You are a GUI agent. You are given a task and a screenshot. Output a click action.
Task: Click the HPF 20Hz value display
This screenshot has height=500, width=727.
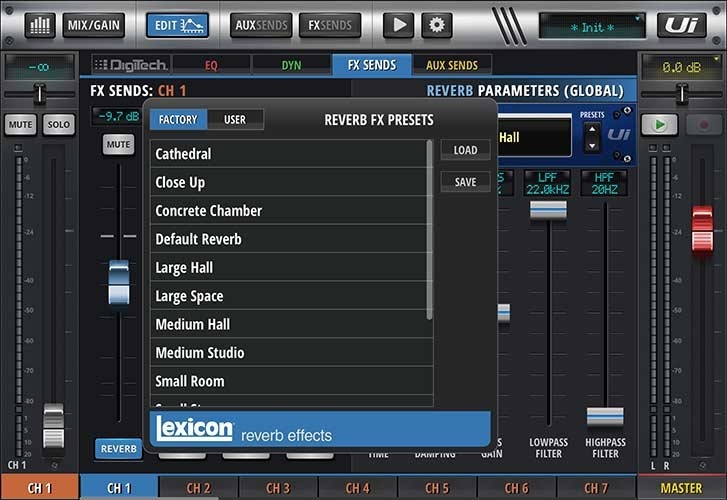(604, 183)
